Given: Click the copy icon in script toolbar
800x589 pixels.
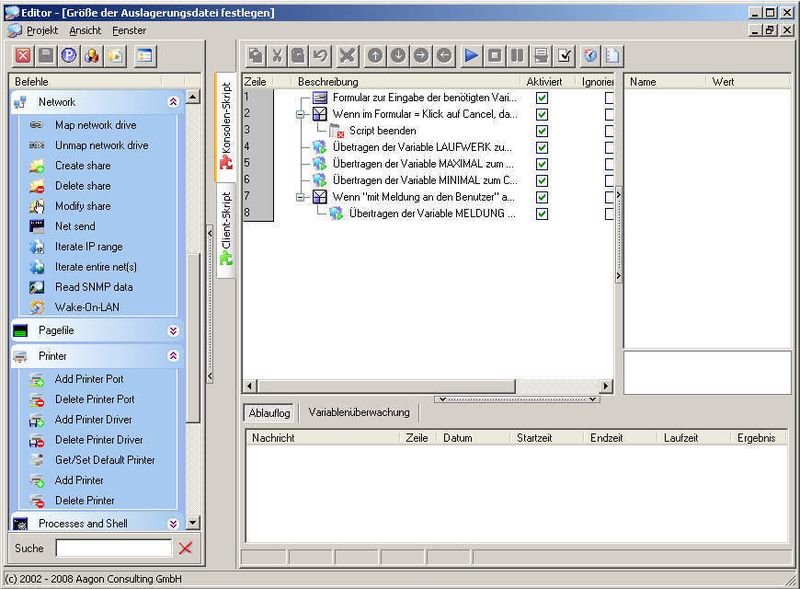Looking at the screenshot, I should [x=255, y=55].
